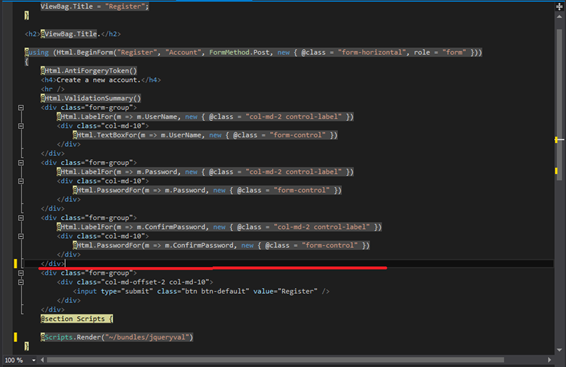This screenshot has width=566, height=367.
Task: Collapse the col-md-offset-2 col-md-10 div
Action: pyautogui.click(x=21, y=282)
